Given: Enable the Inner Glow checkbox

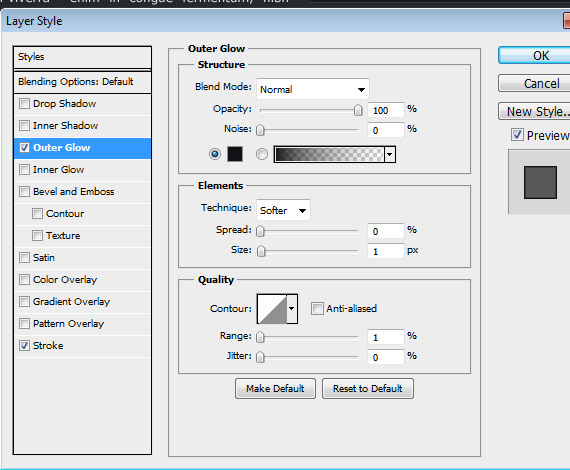Looking at the screenshot, I should 24,170.
